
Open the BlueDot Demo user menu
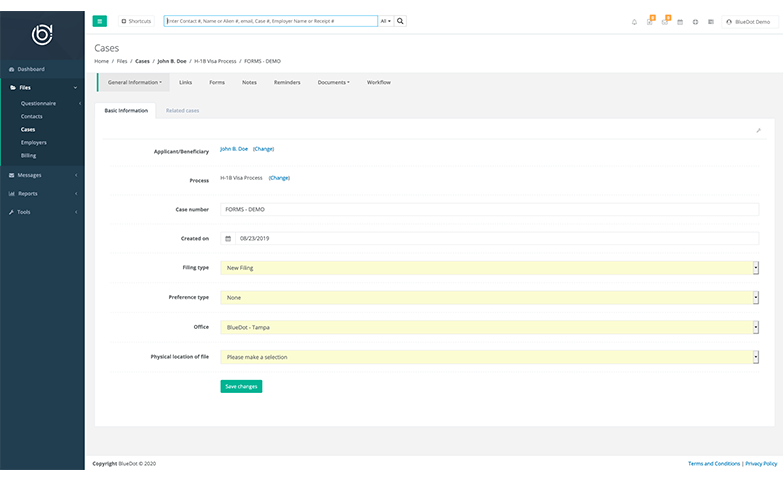tap(749, 22)
